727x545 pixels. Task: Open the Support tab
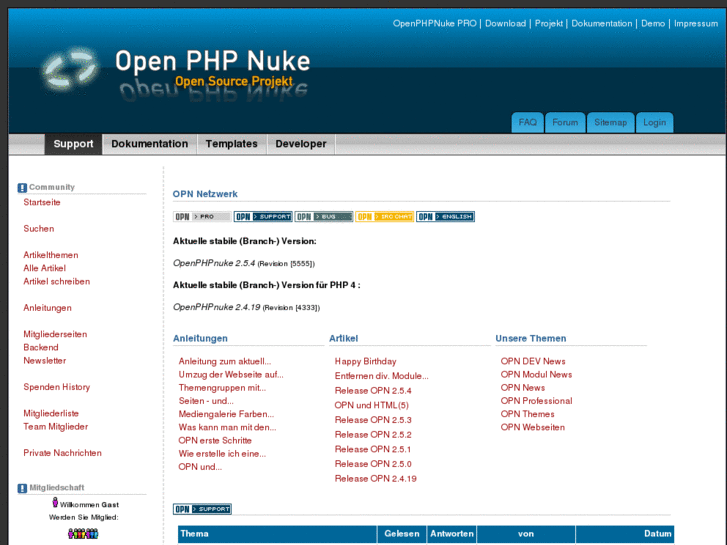tap(73, 144)
